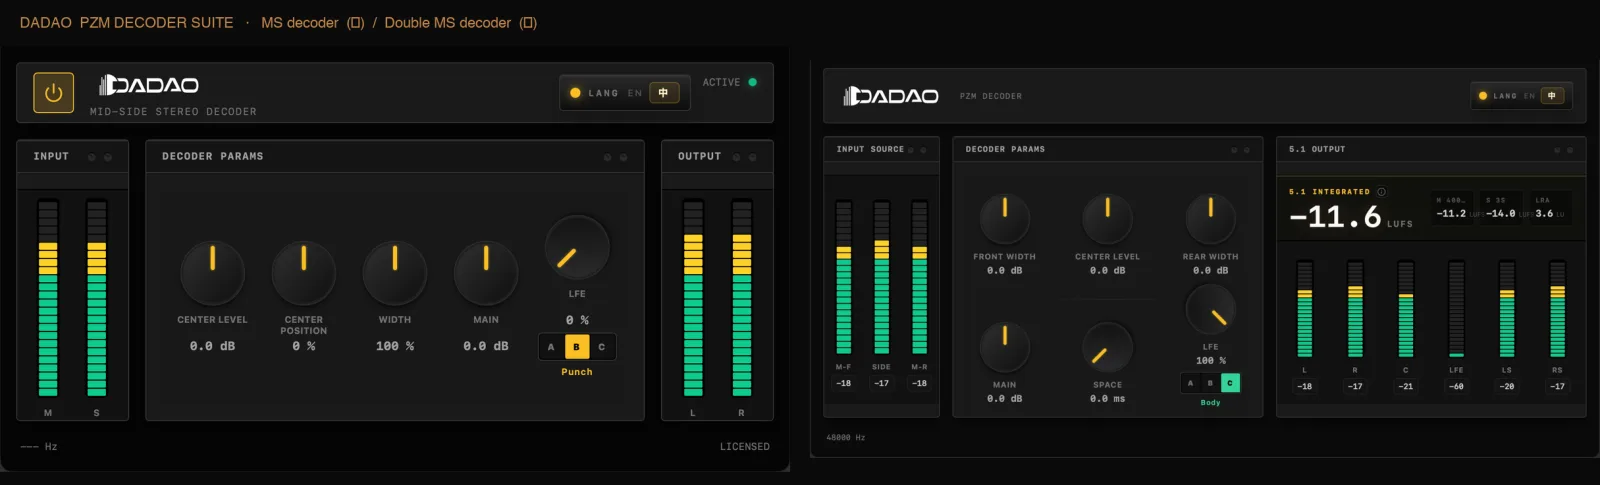Click the LFE knob in PZM decoder
Screen dimensions: 1600x485
point(1210,309)
